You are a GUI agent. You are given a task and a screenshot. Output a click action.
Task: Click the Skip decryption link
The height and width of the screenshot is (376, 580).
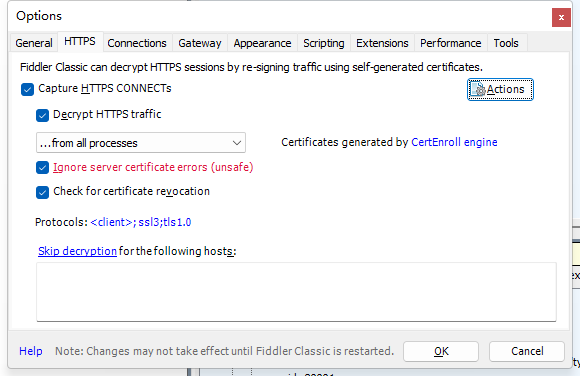click(x=77, y=251)
